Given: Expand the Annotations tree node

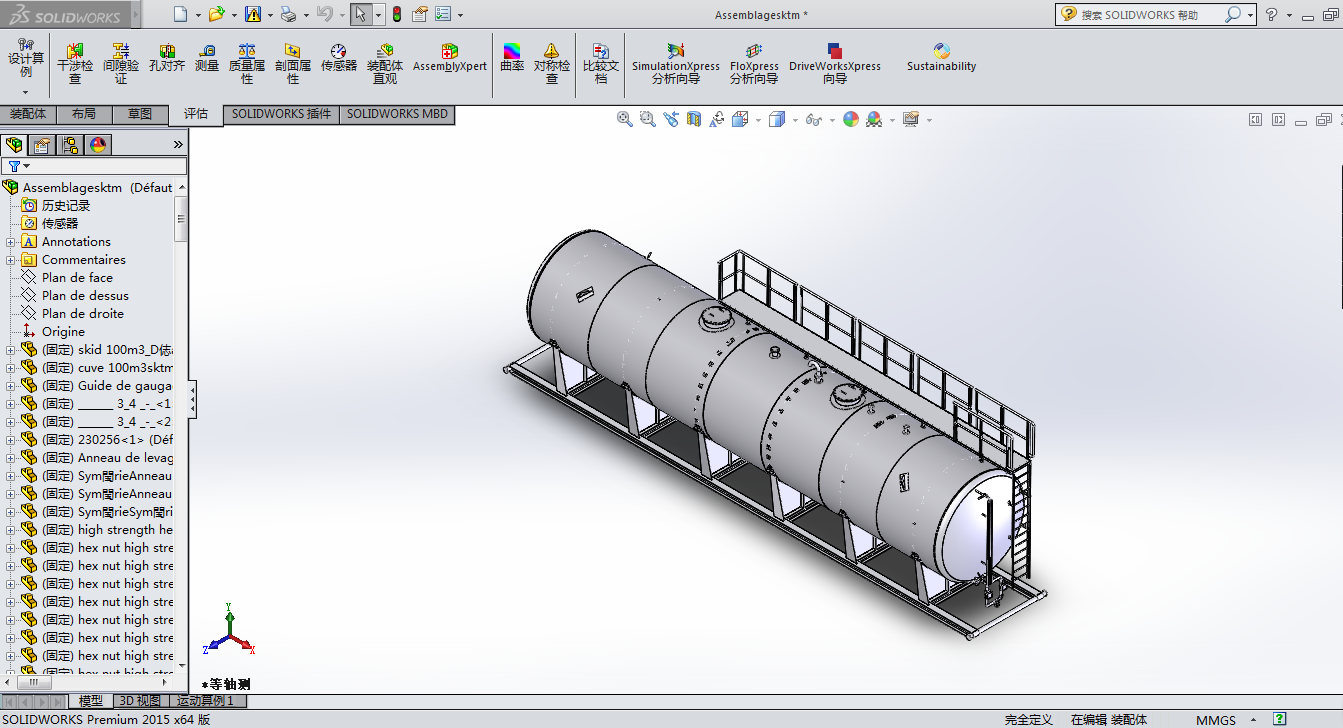Looking at the screenshot, I should [11, 242].
